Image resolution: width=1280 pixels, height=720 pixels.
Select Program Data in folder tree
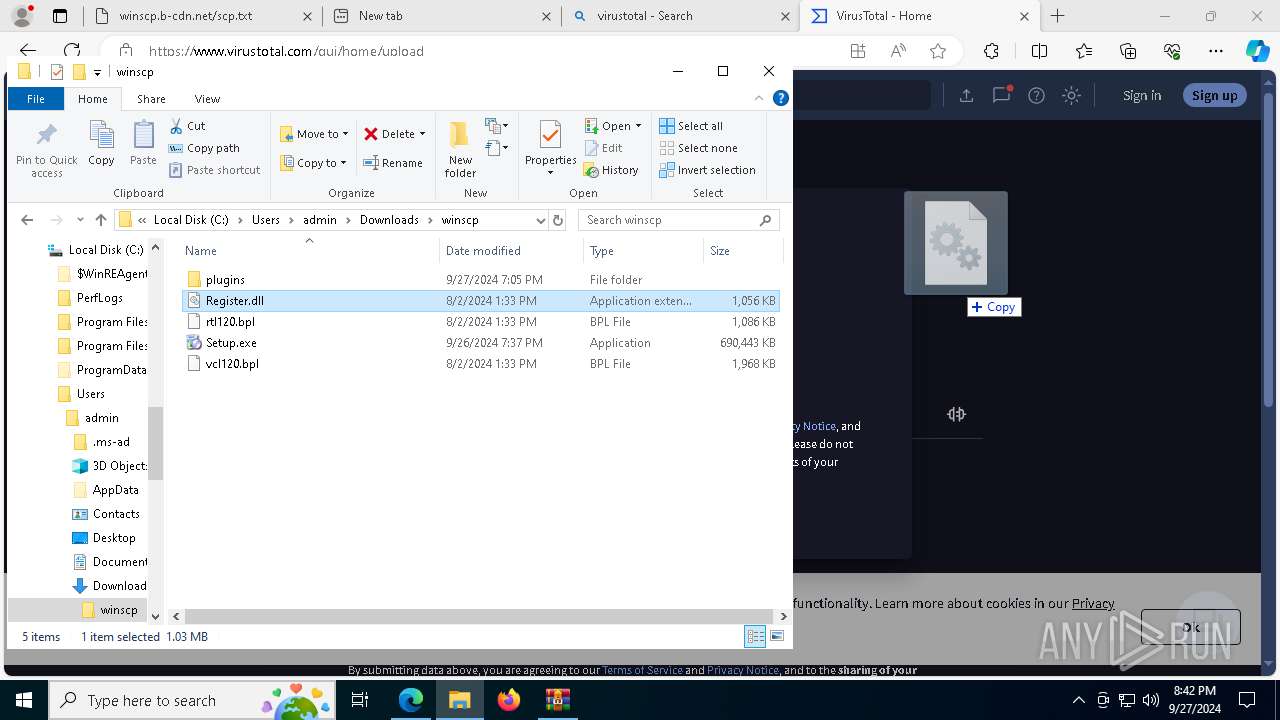tap(103, 370)
